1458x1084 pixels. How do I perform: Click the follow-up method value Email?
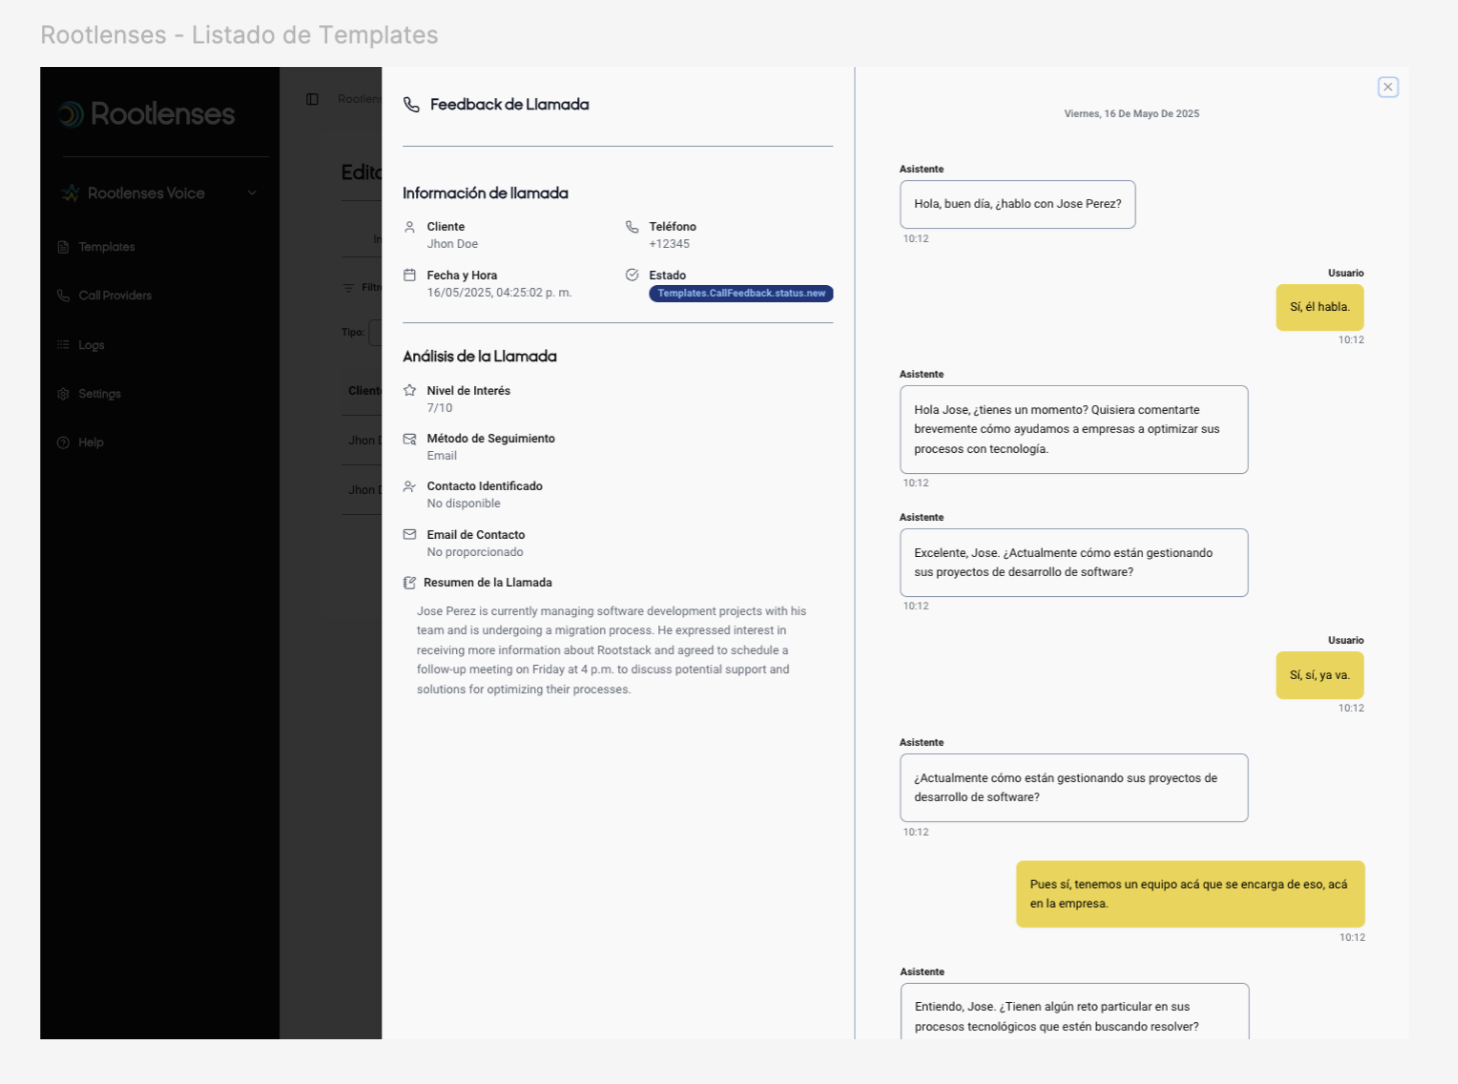click(x=441, y=456)
